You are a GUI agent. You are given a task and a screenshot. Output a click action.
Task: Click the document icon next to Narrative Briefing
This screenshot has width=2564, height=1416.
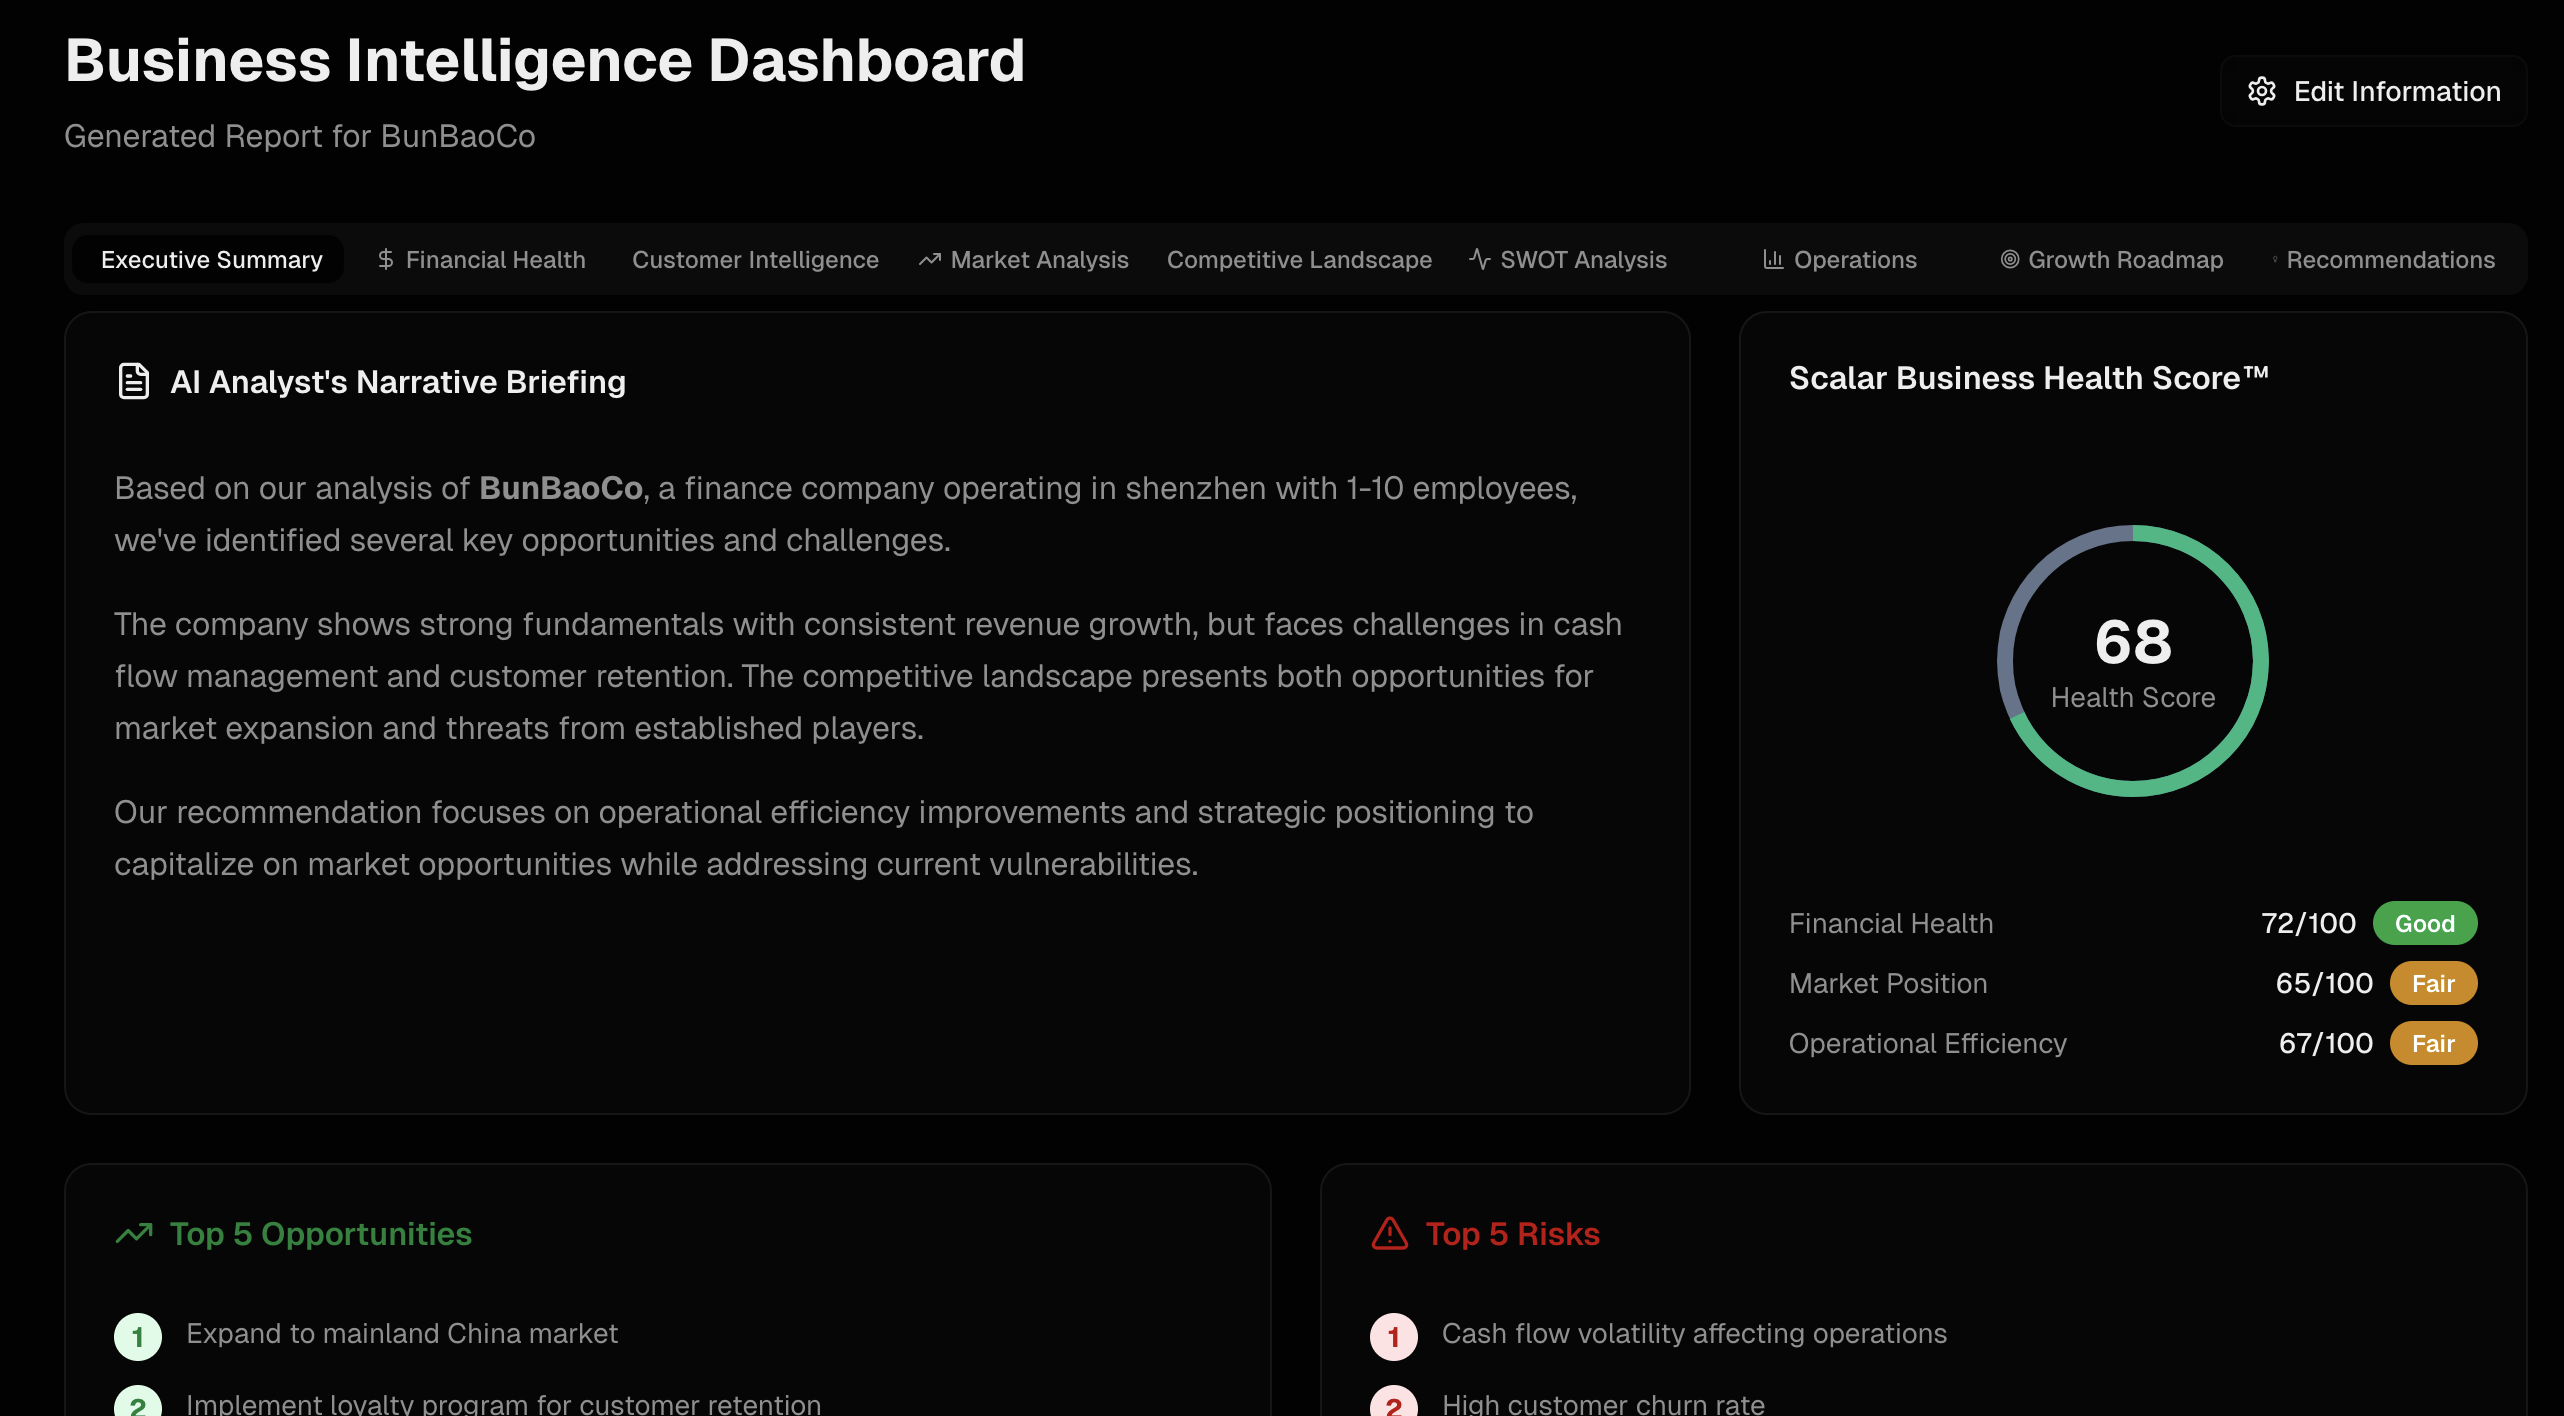tap(133, 381)
